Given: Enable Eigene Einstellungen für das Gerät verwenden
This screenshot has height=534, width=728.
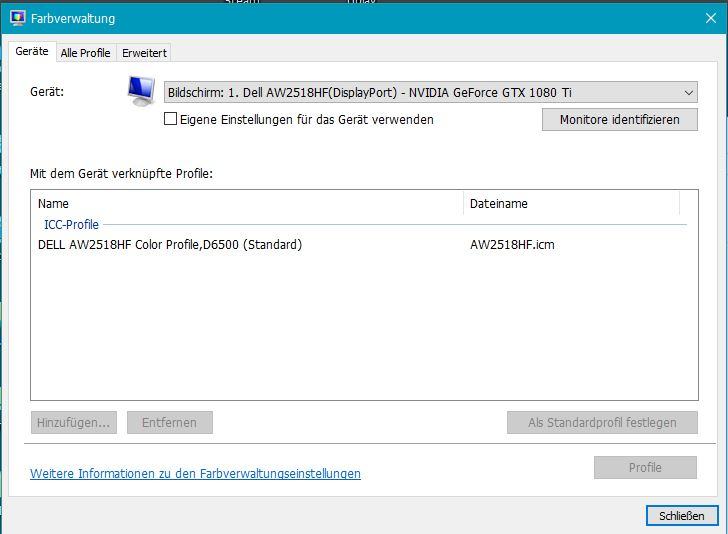Looking at the screenshot, I should point(170,119).
